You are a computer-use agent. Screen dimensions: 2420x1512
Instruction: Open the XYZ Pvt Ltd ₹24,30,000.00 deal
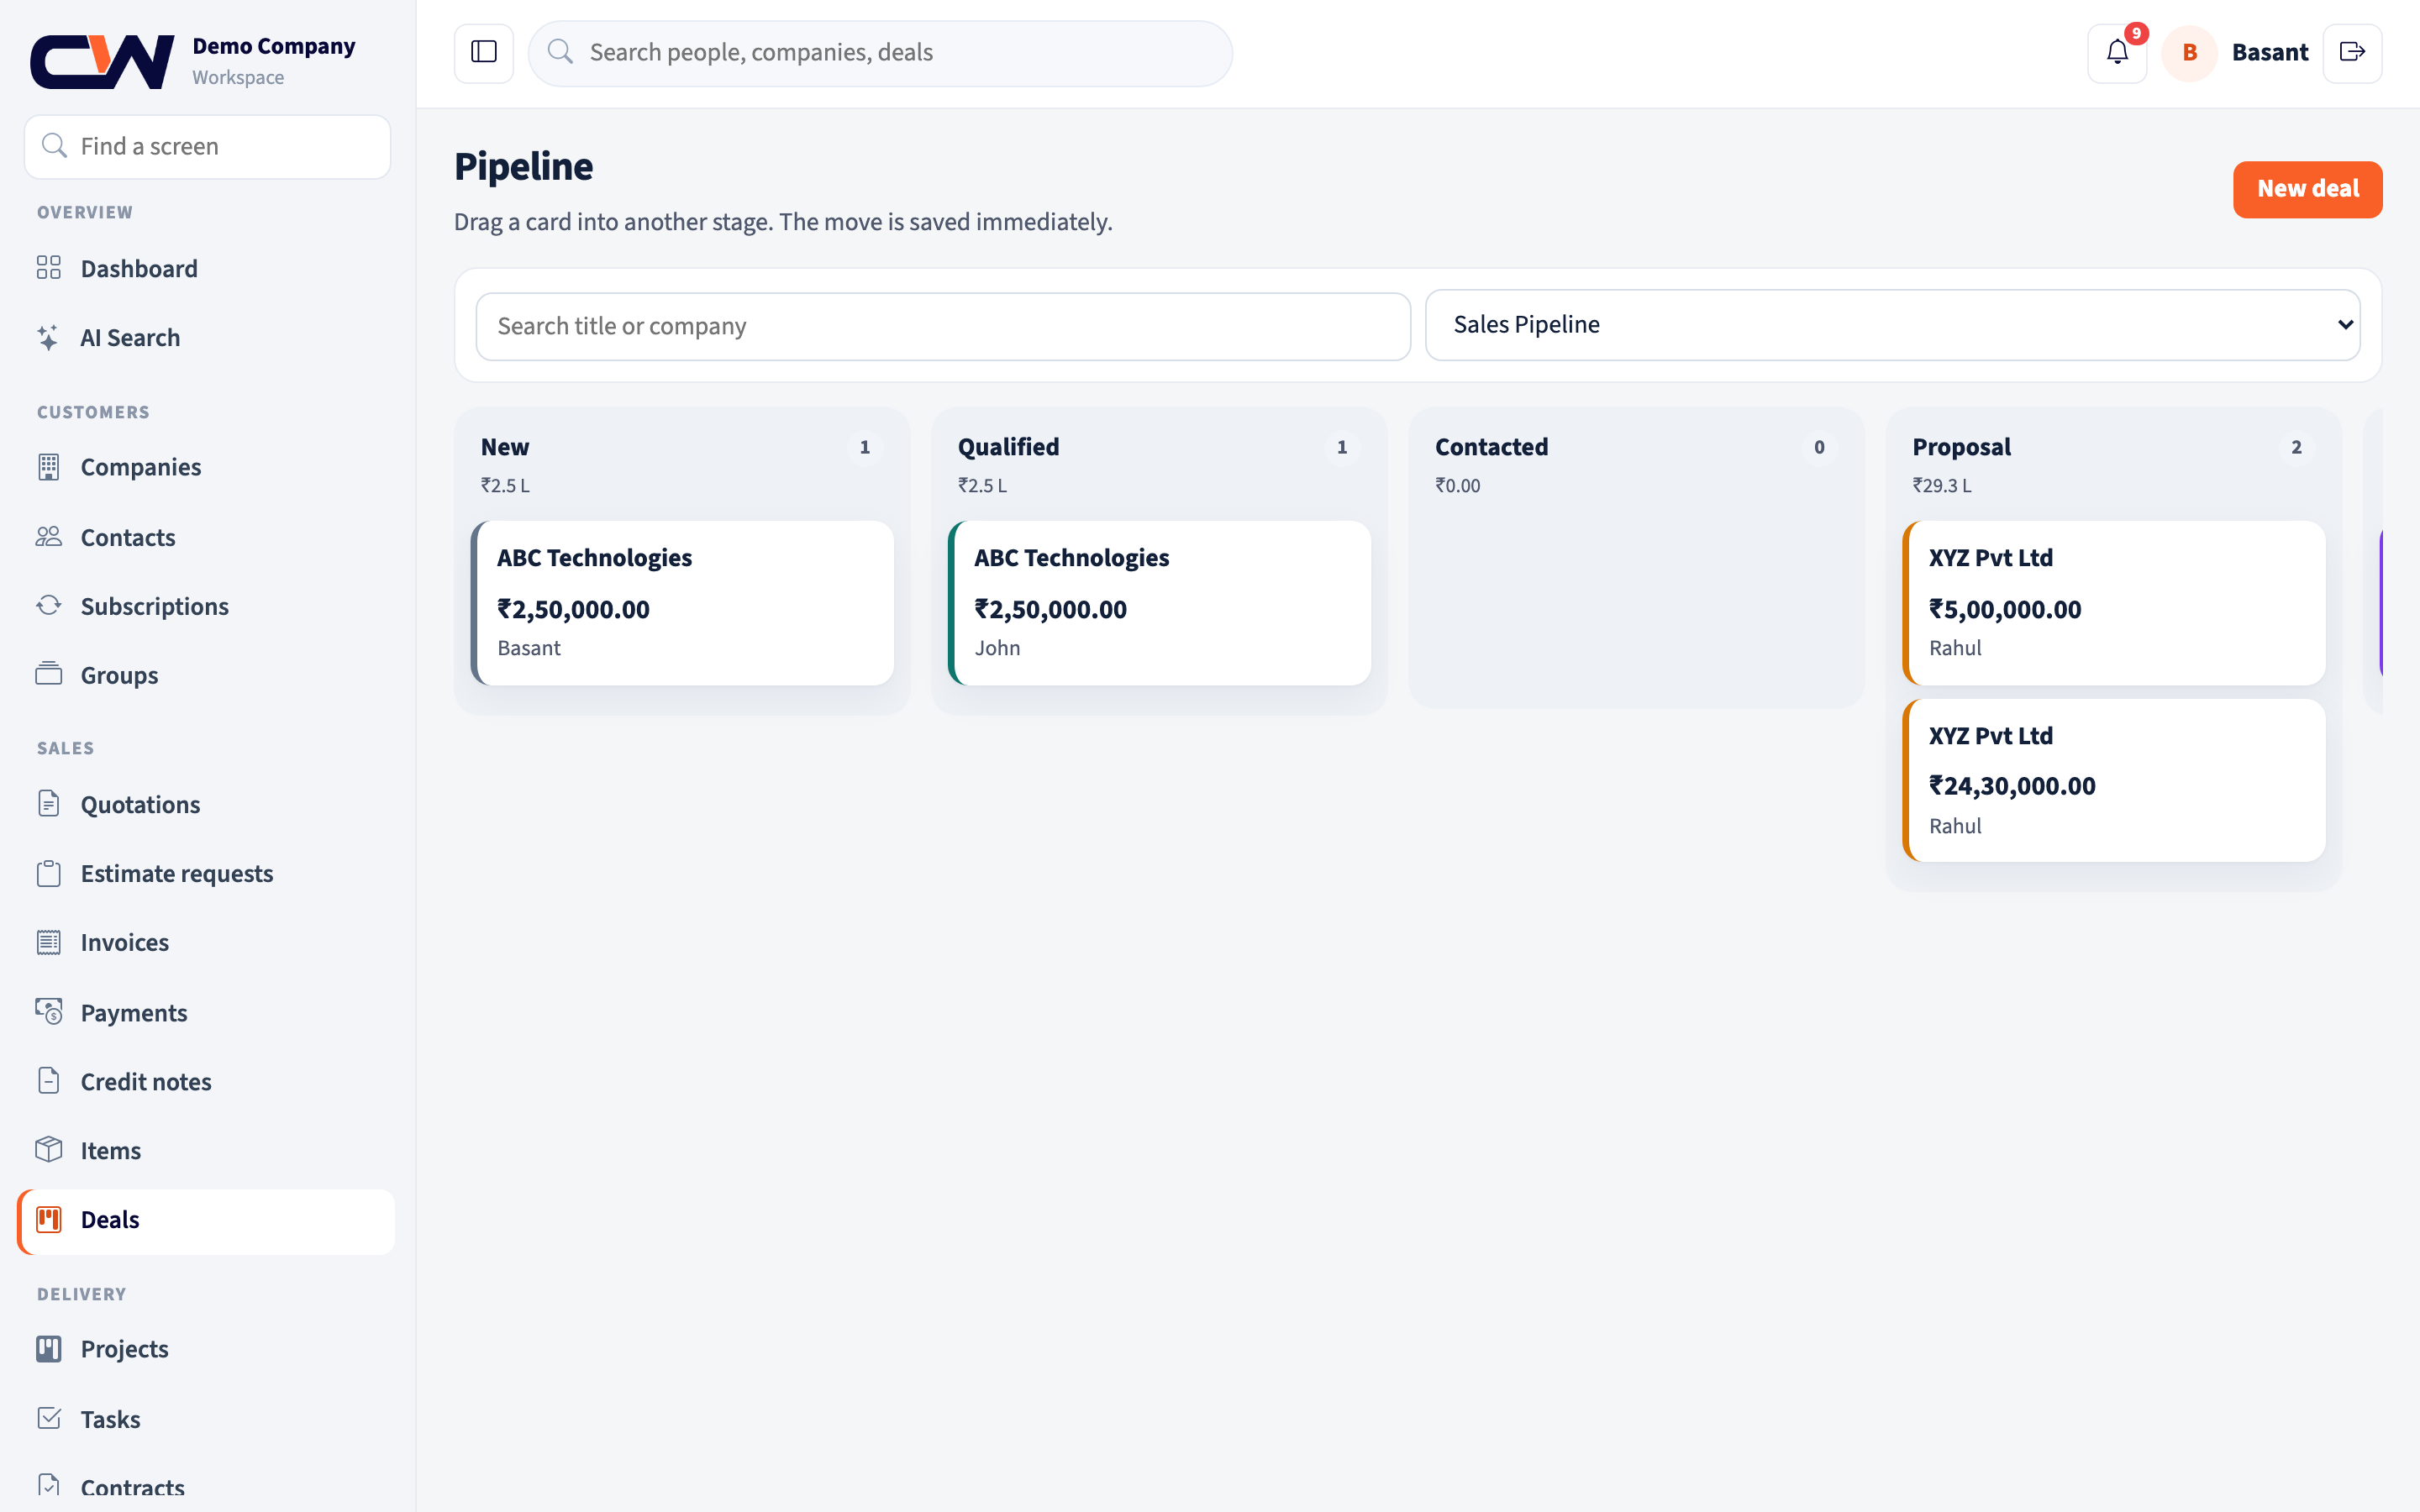2113,780
